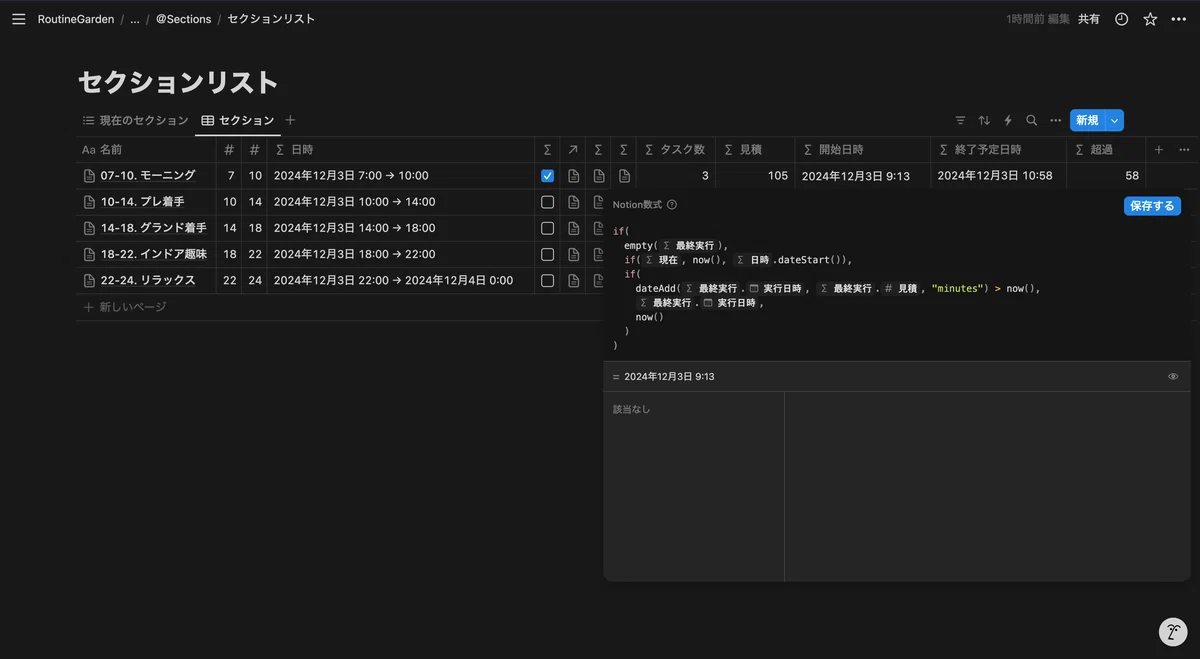
Task: Open page icon for 14-18. グランド着手
Action: coord(89,228)
